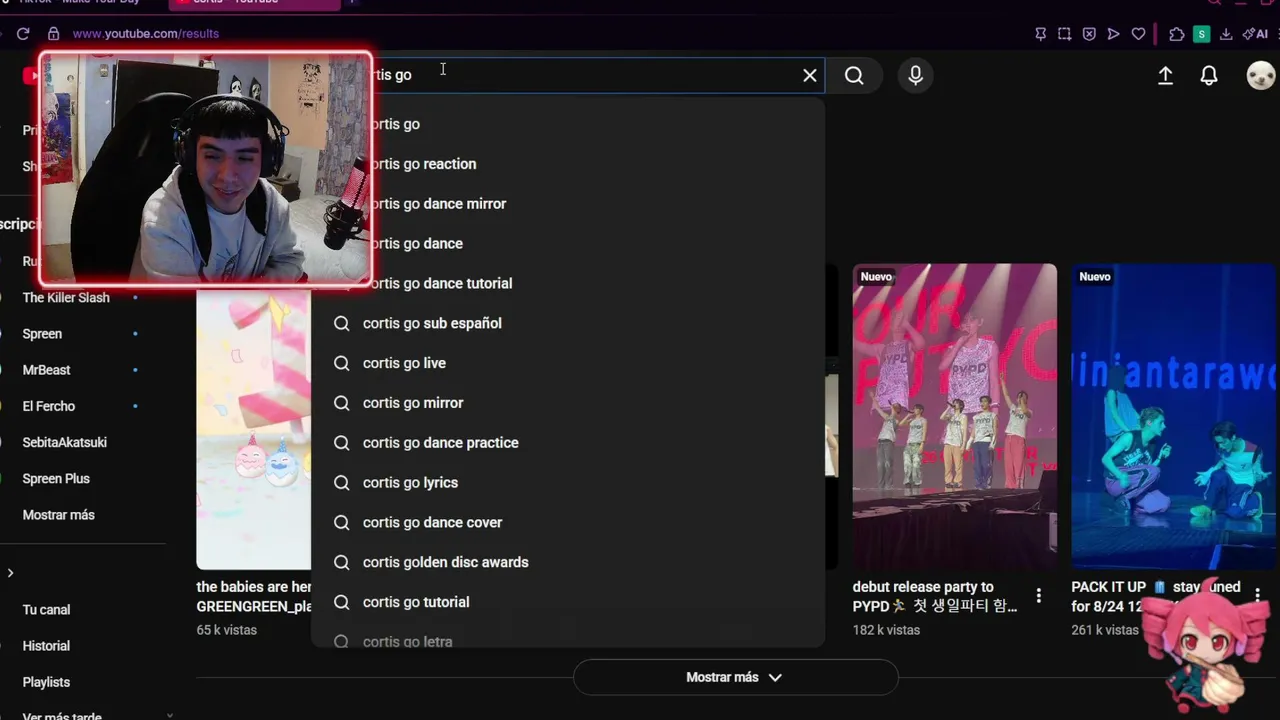This screenshot has height=720, width=1280.
Task: Choose "cortis golden disc awards" suggestion
Action: 568,562
